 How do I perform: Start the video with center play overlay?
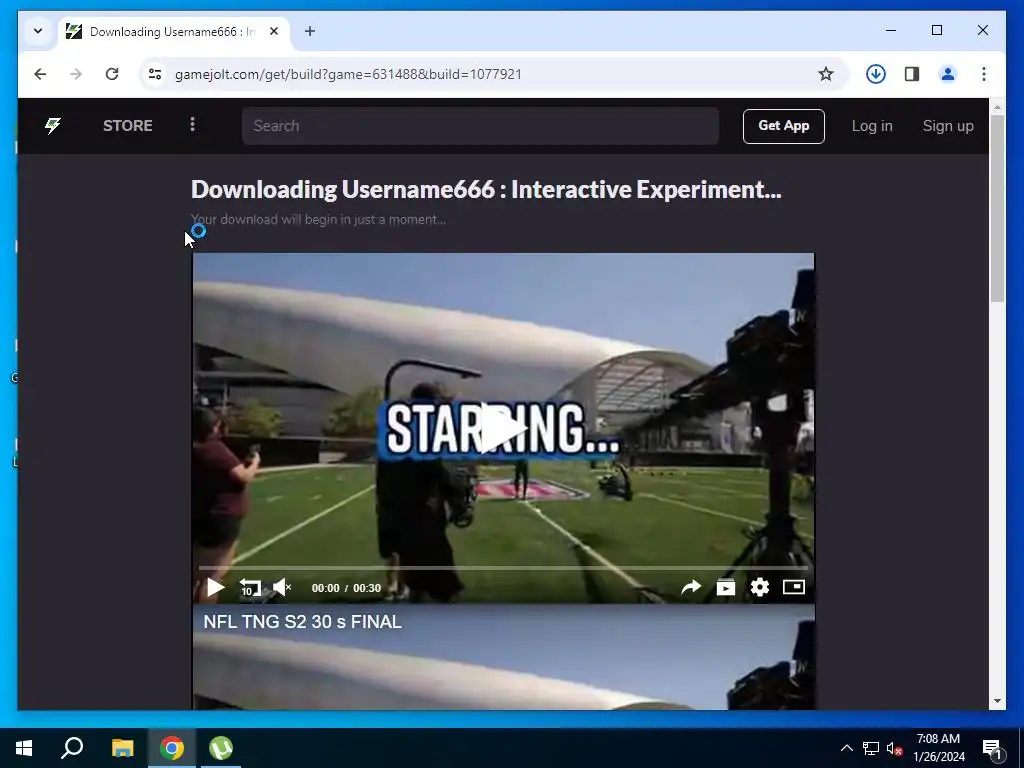point(502,428)
